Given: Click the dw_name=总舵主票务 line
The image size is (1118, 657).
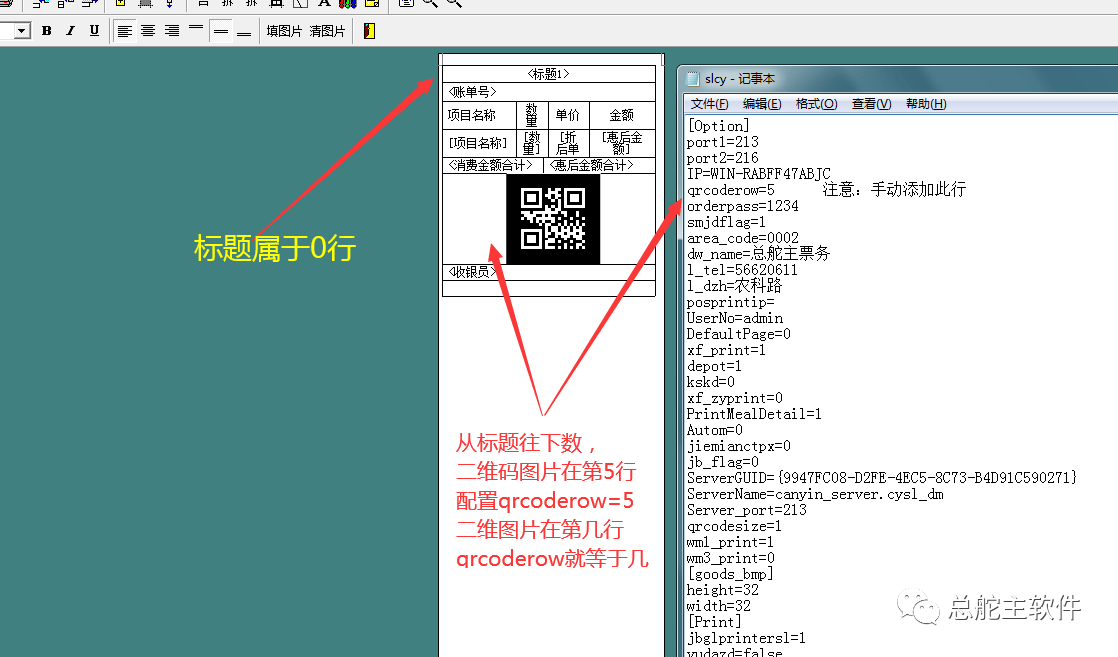Looking at the screenshot, I should [758, 253].
